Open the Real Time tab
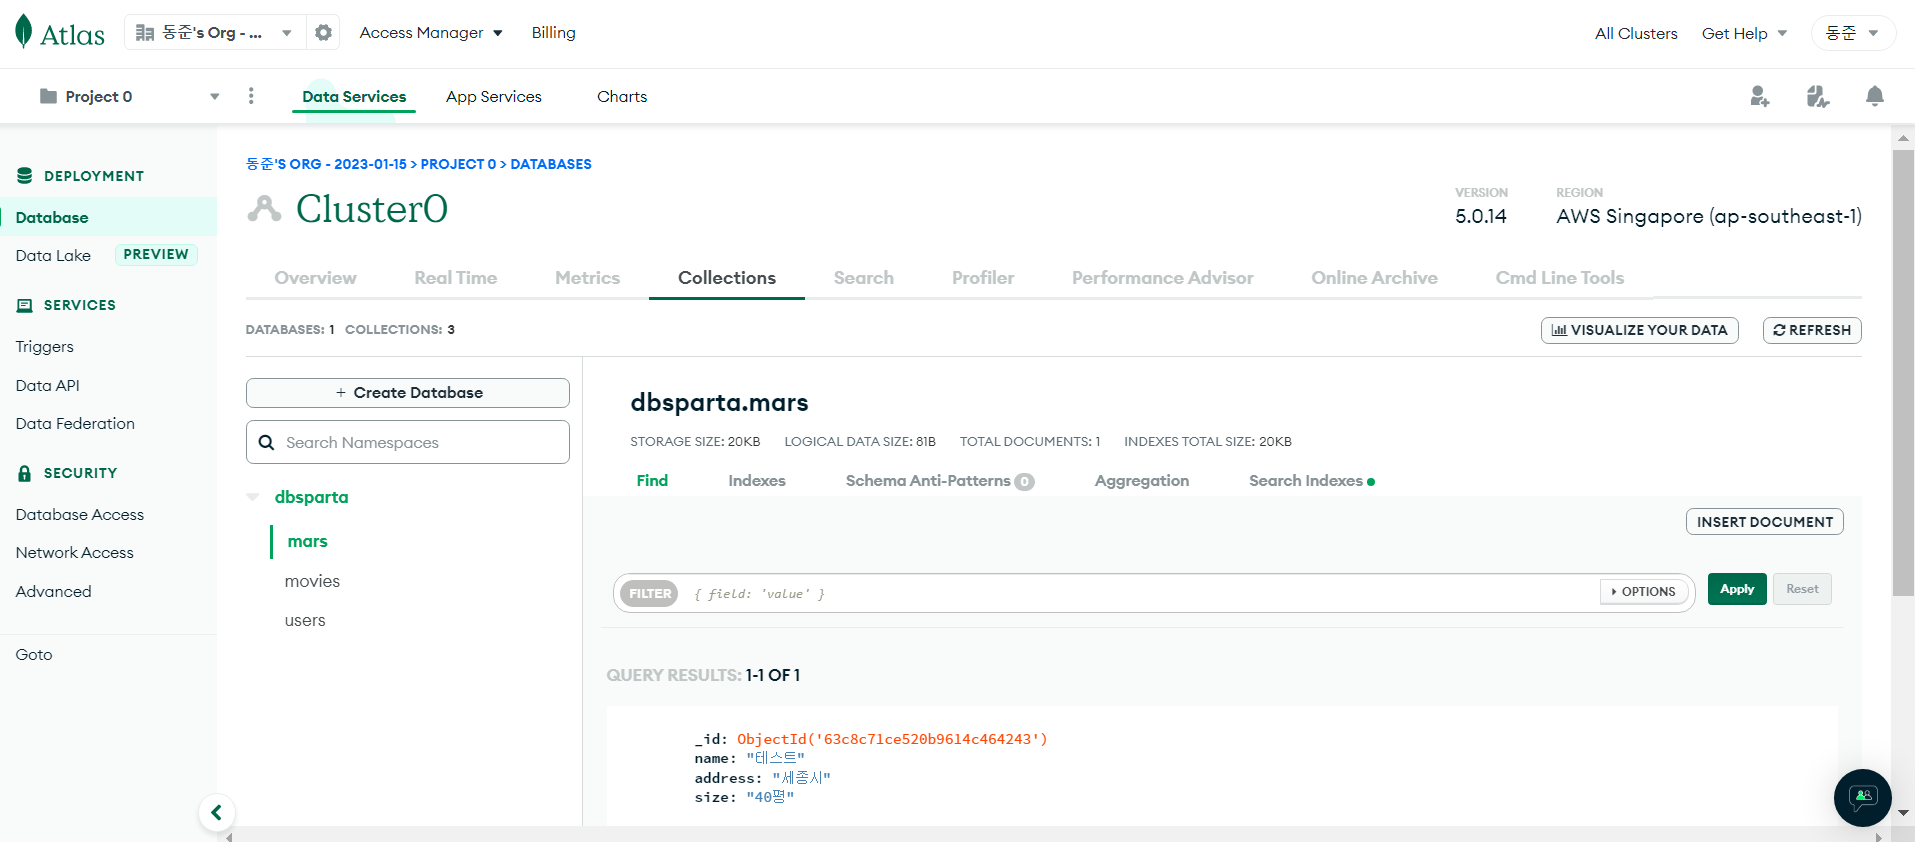Viewport: 1915px width, 842px height. coord(456,278)
